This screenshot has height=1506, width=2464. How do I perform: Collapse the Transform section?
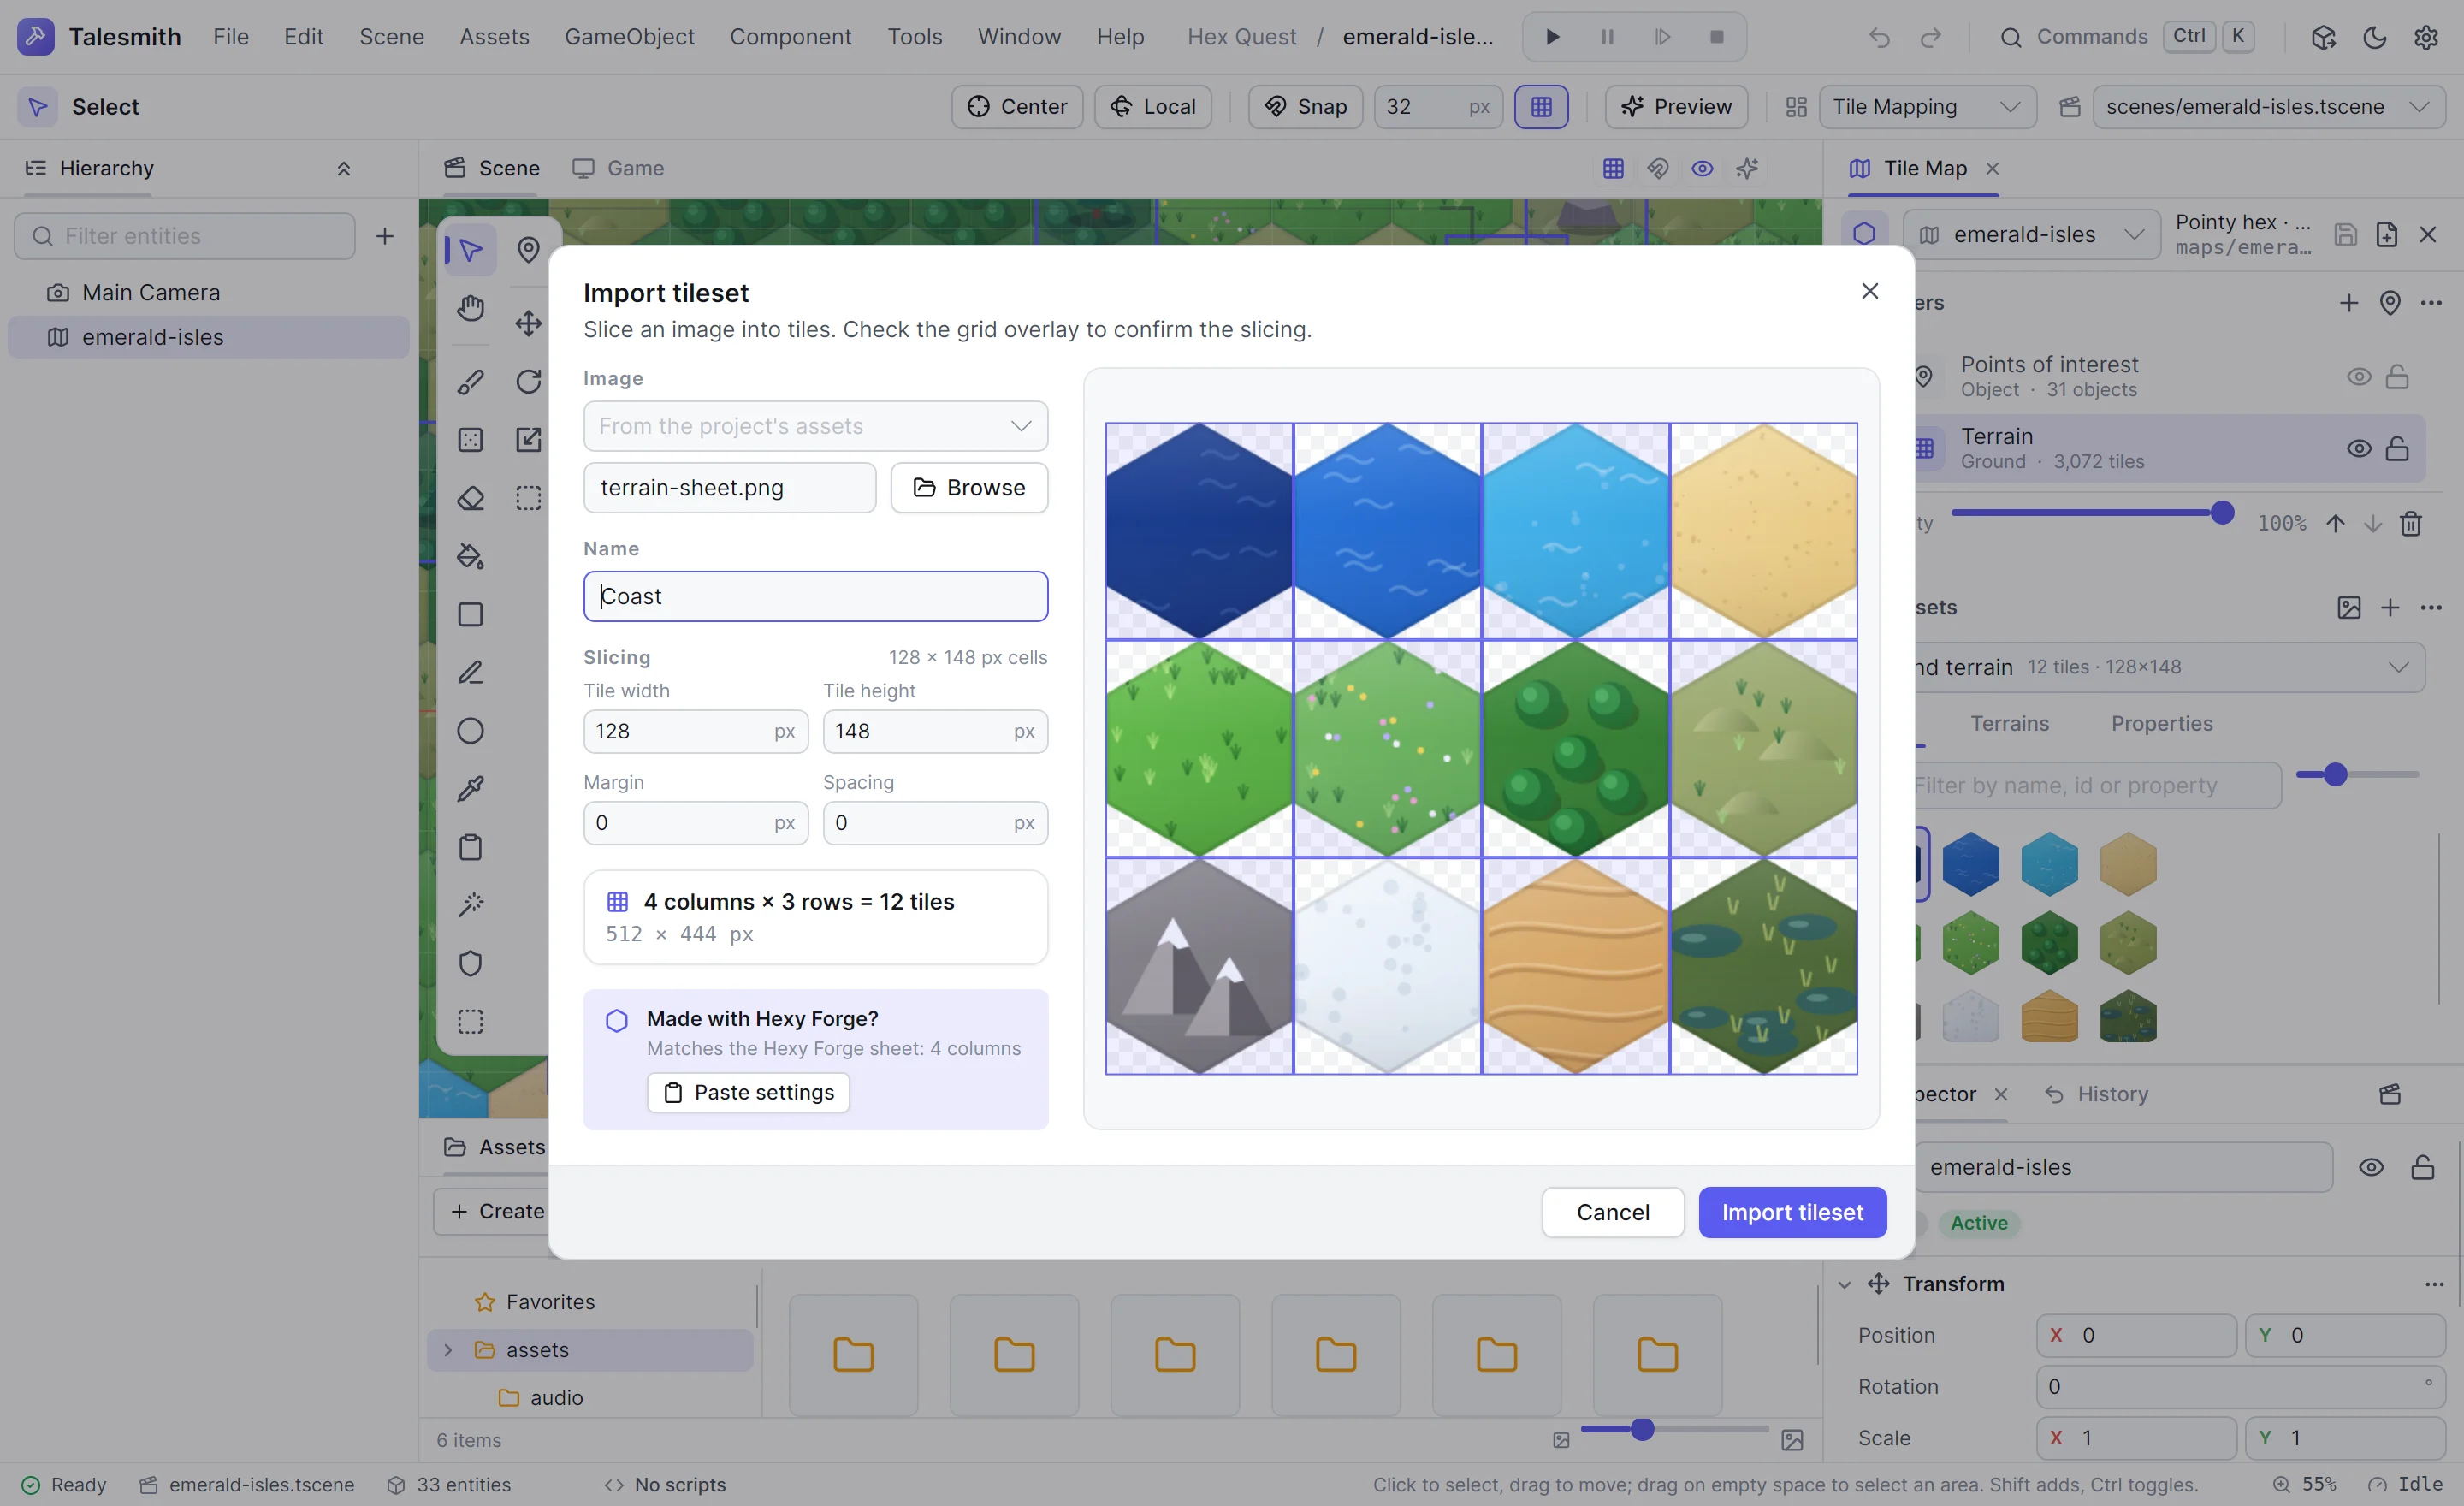1844,1284
